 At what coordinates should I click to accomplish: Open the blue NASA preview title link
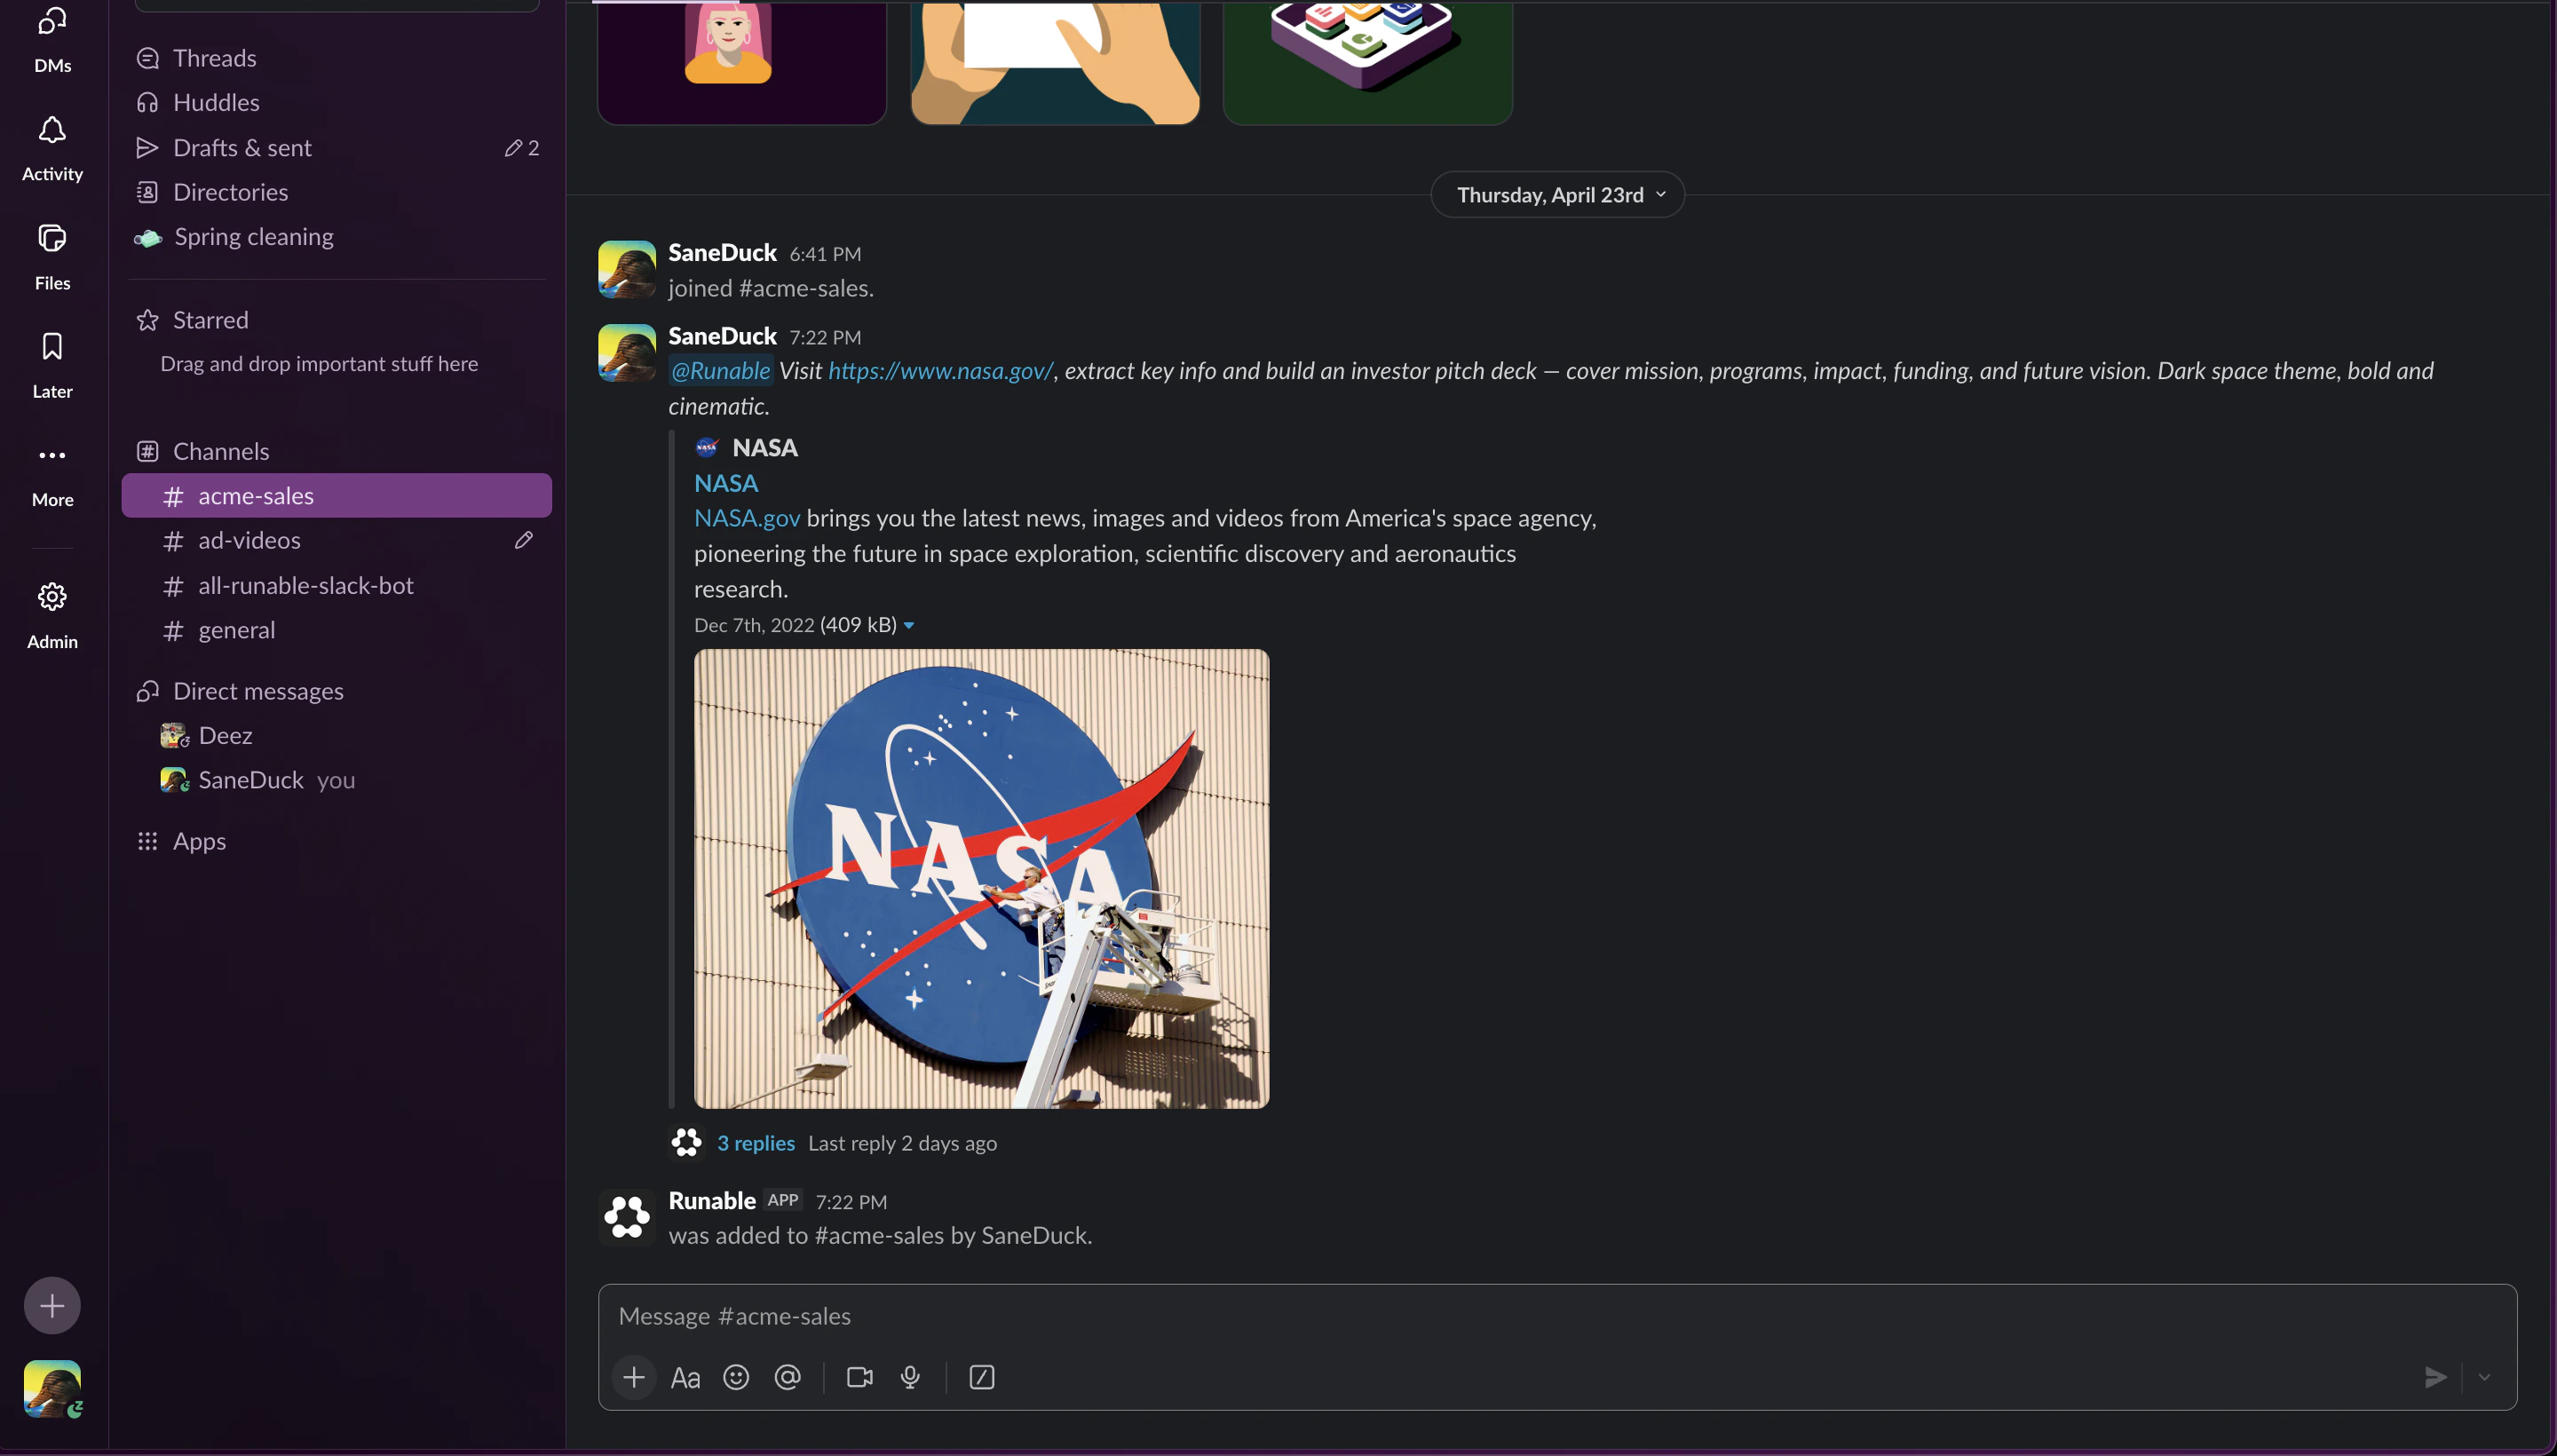pyautogui.click(x=726, y=483)
